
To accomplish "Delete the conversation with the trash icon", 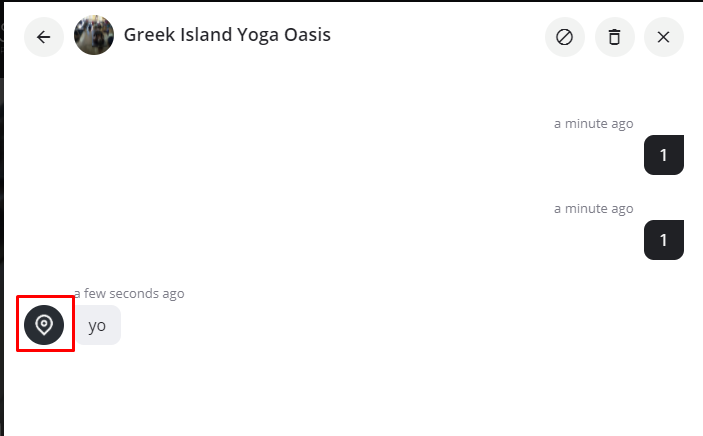I will click(x=614, y=37).
